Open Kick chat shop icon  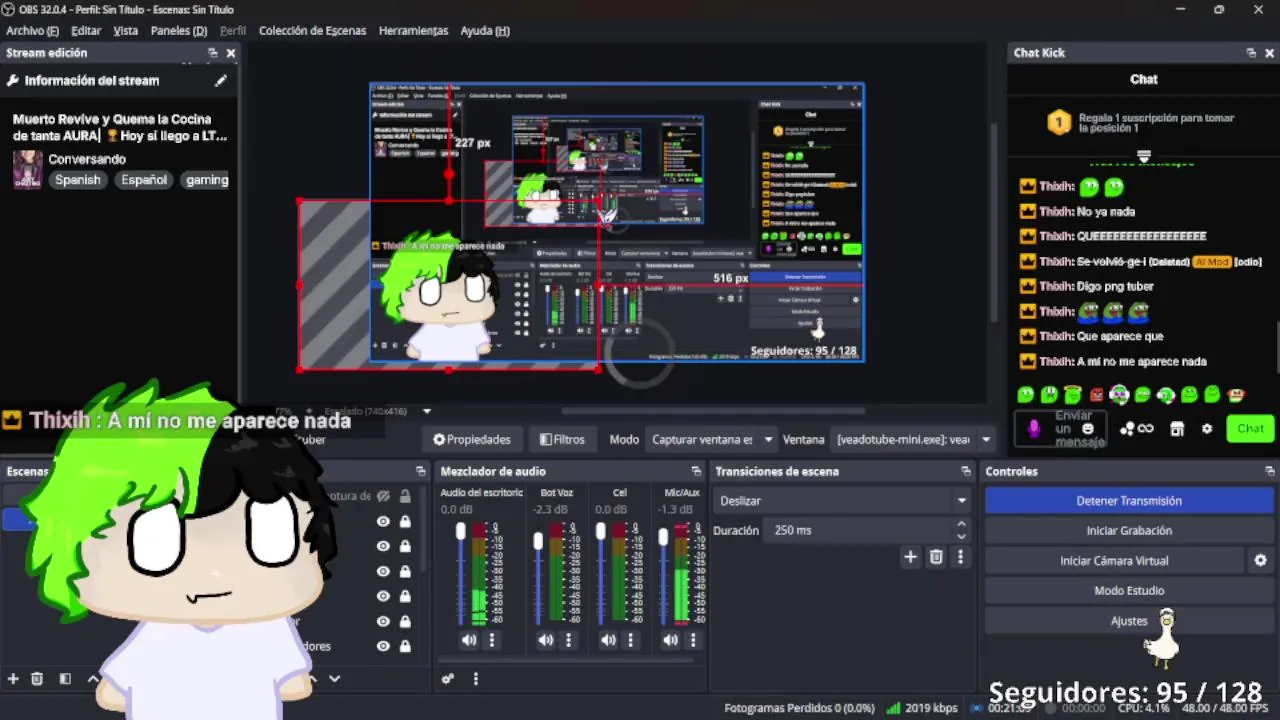(x=1177, y=429)
